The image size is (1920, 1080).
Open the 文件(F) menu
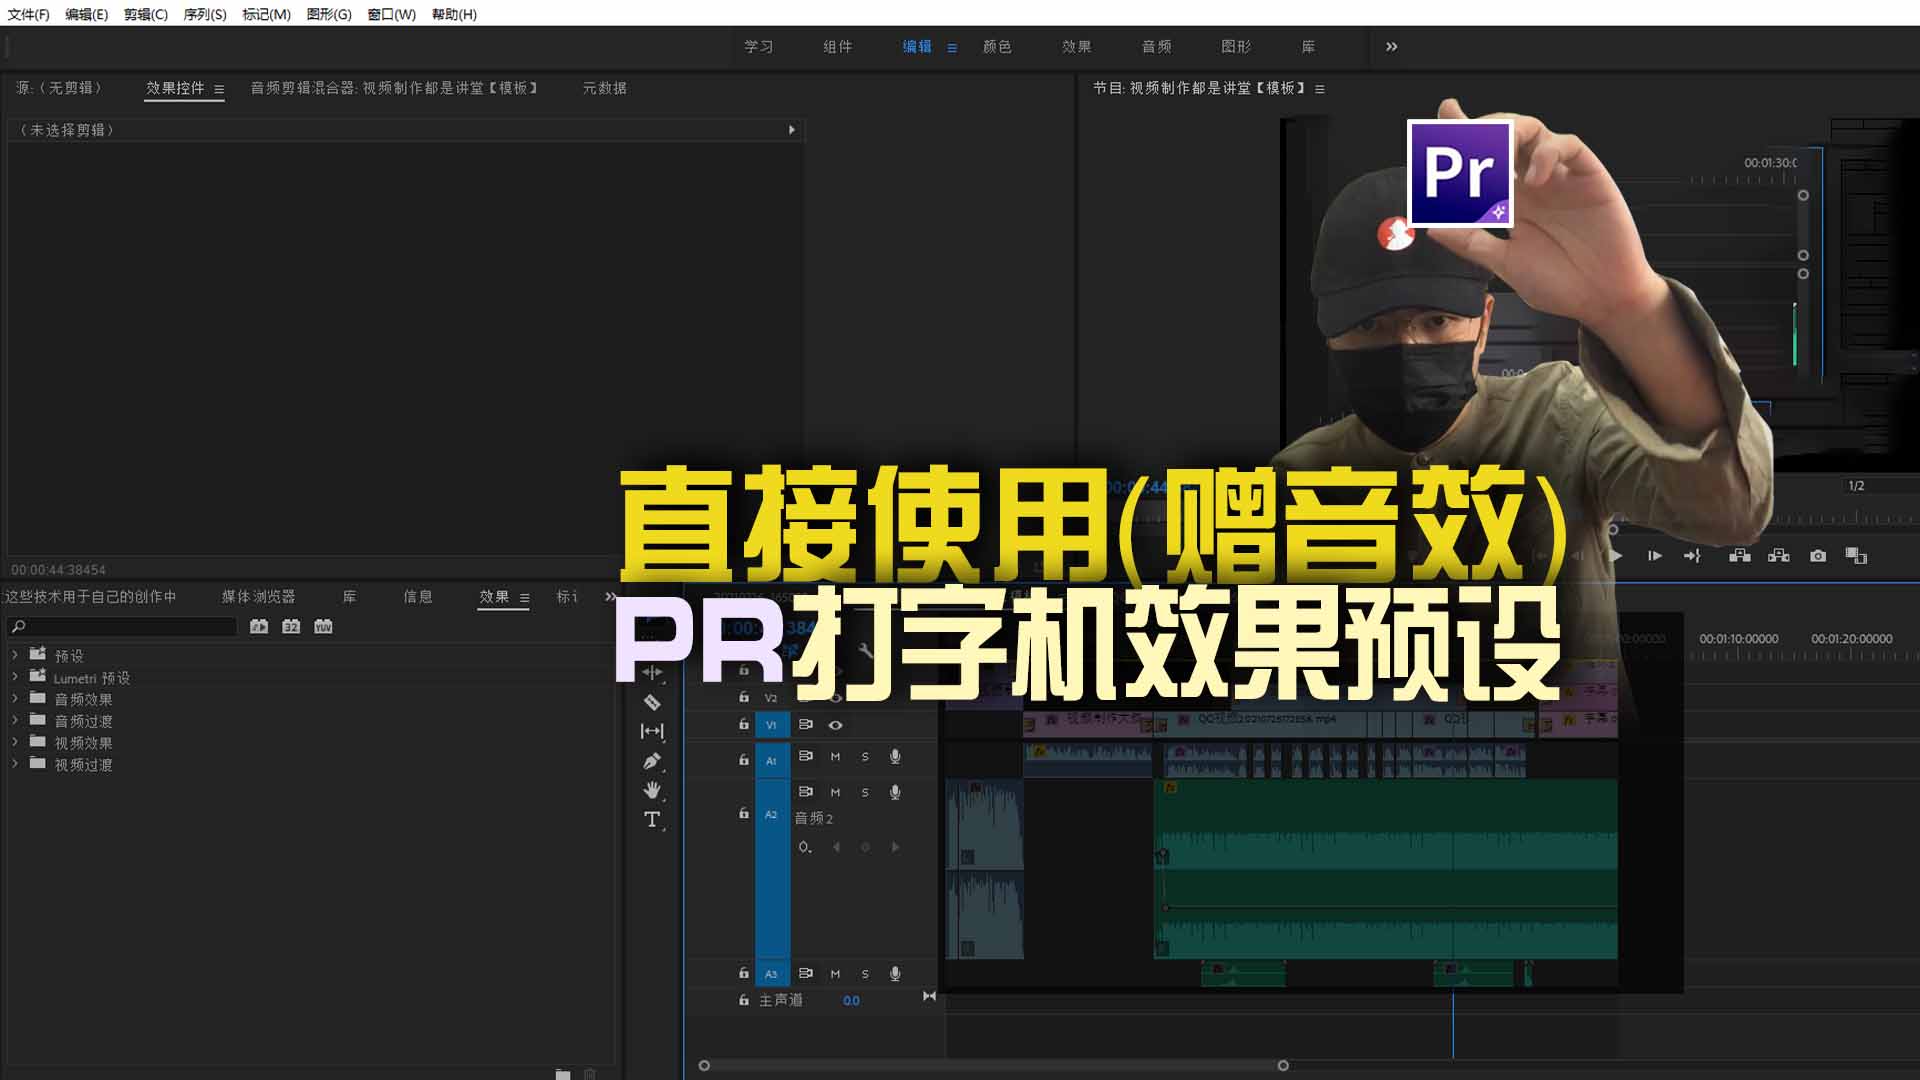[x=28, y=14]
